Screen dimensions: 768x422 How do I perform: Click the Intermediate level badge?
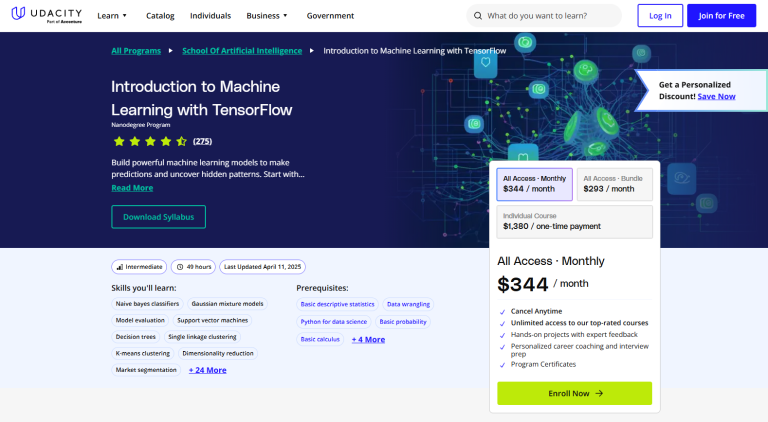click(x=139, y=267)
